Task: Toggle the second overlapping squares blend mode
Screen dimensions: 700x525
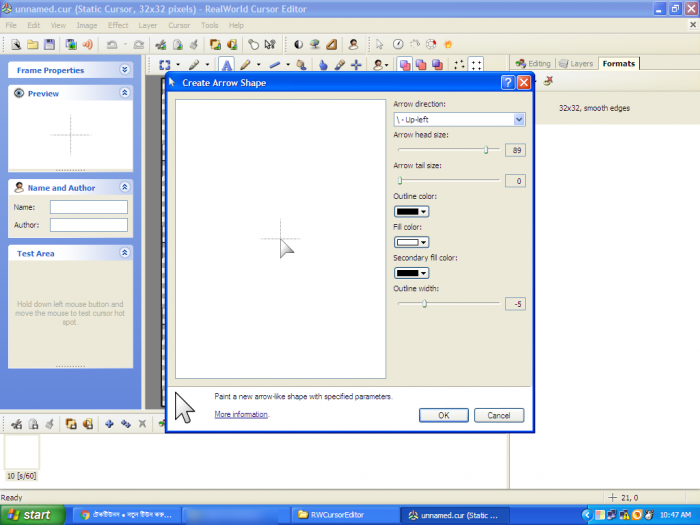Action: tap(421, 65)
